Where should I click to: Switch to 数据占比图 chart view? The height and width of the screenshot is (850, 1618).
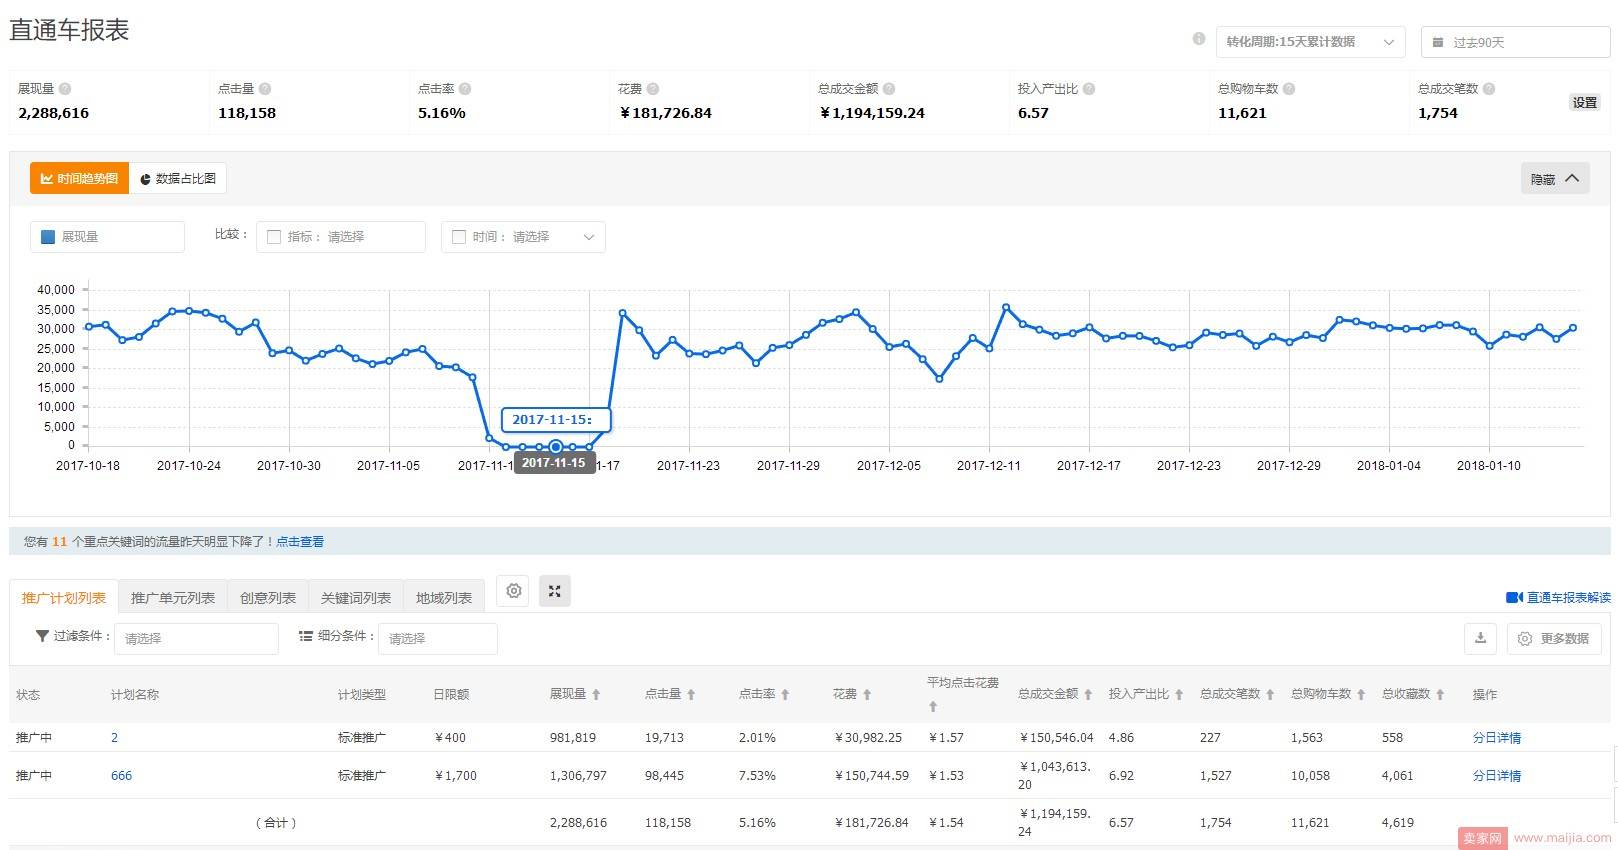[x=178, y=178]
